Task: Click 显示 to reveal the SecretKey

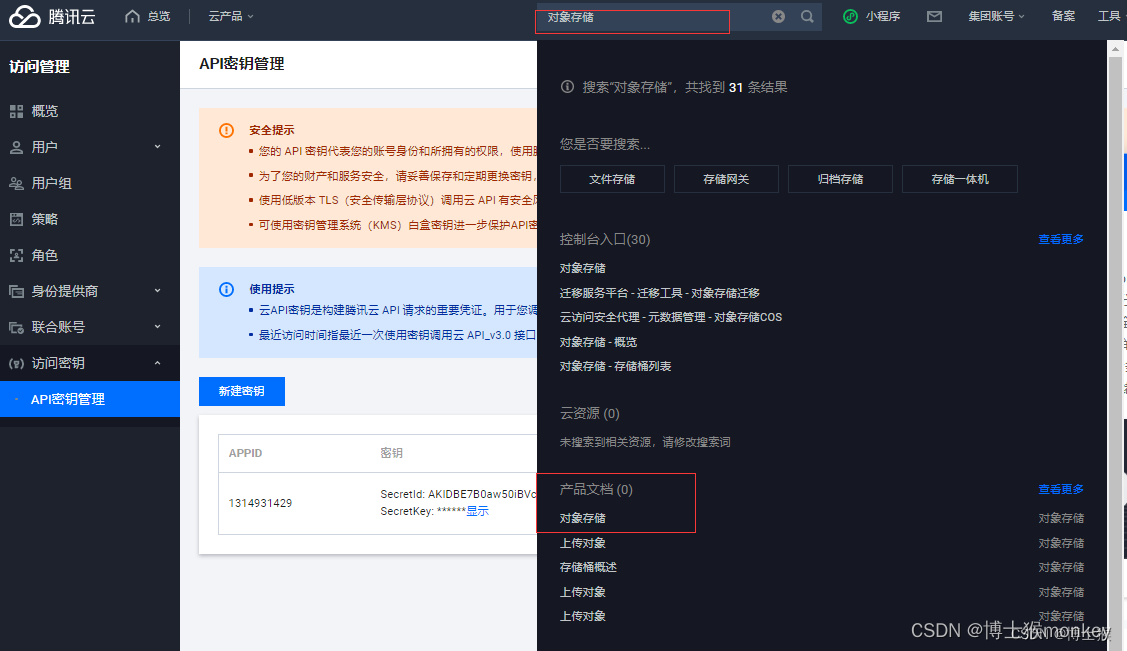Action: point(477,511)
